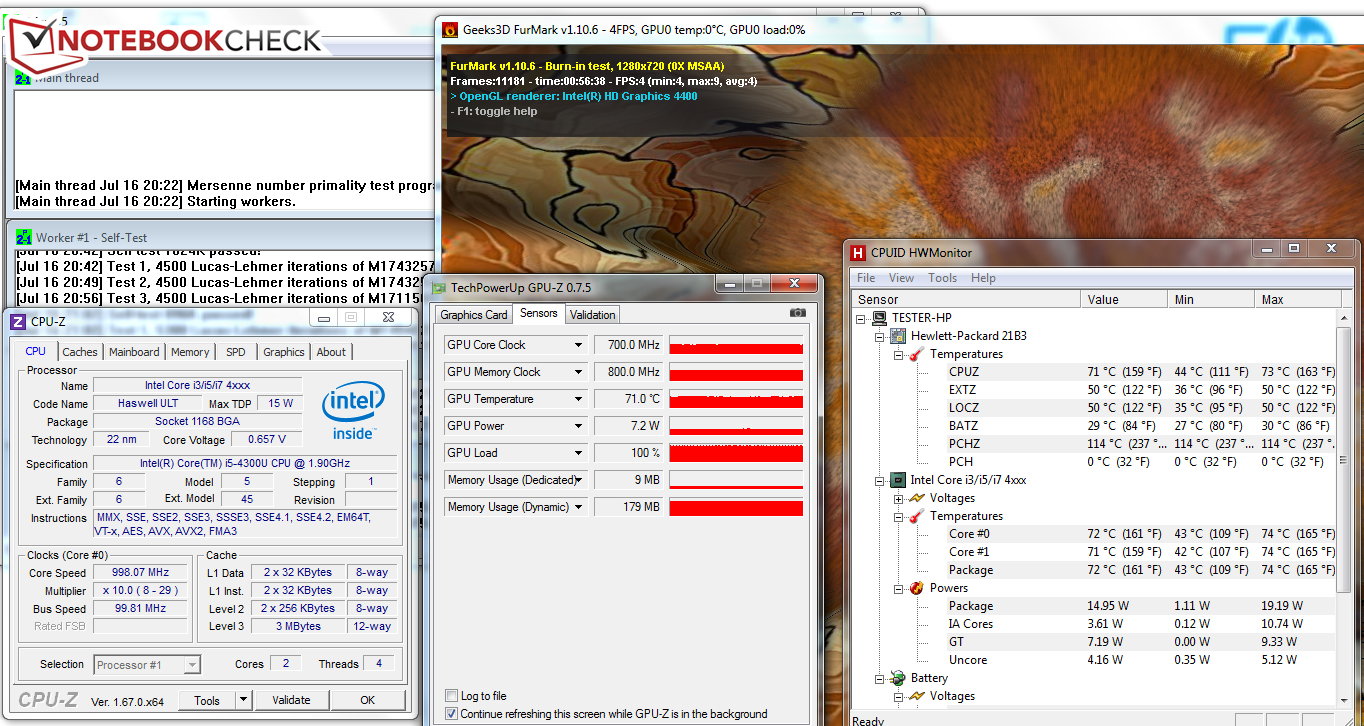Image resolution: width=1364 pixels, height=726 pixels.
Task: Click the Battery icon in HWMonitor tree
Action: coord(899,678)
